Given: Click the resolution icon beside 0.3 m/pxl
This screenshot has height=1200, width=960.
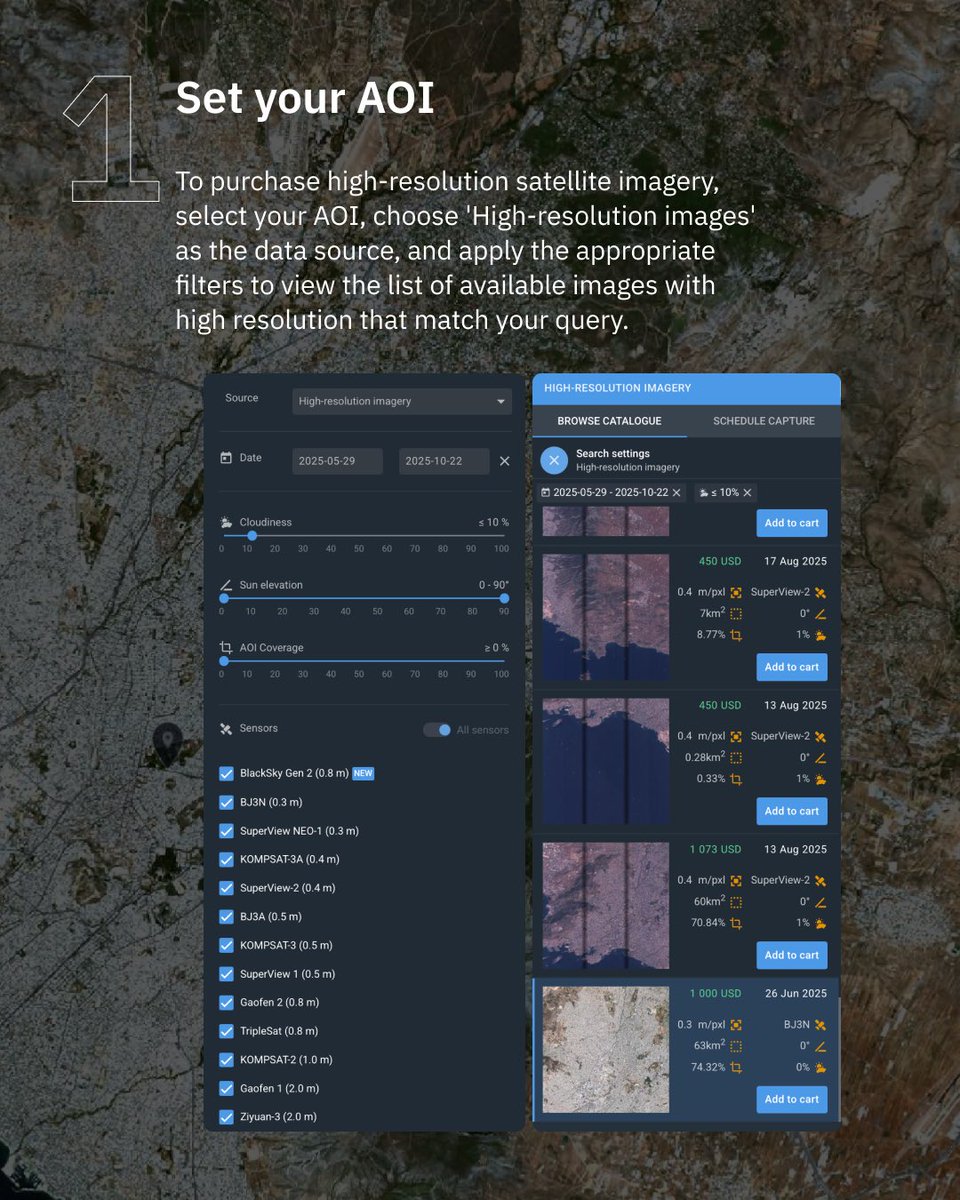Looking at the screenshot, I should pos(736,1024).
